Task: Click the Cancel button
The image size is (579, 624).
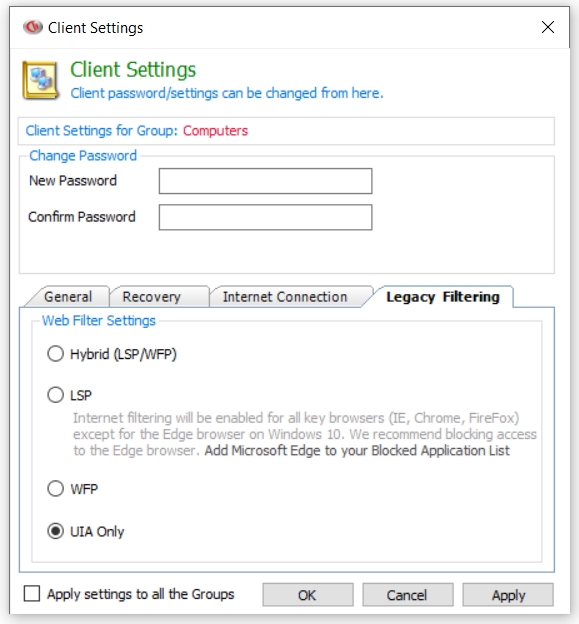Action: tap(407, 595)
